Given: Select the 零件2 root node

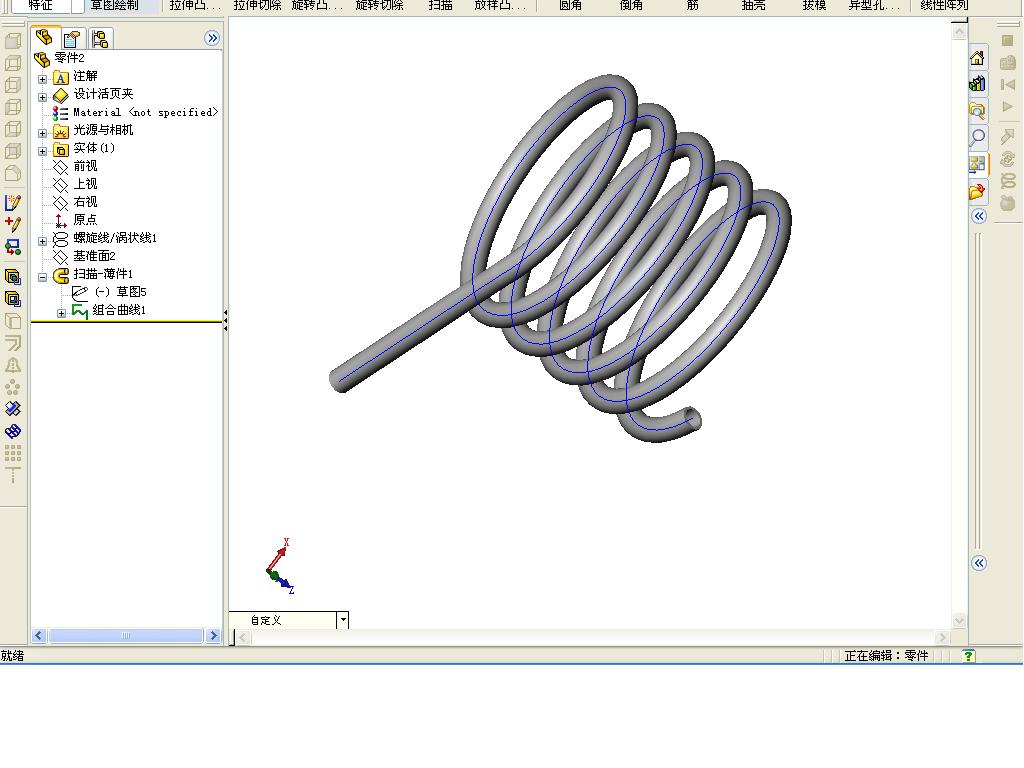Looking at the screenshot, I should (x=69, y=58).
